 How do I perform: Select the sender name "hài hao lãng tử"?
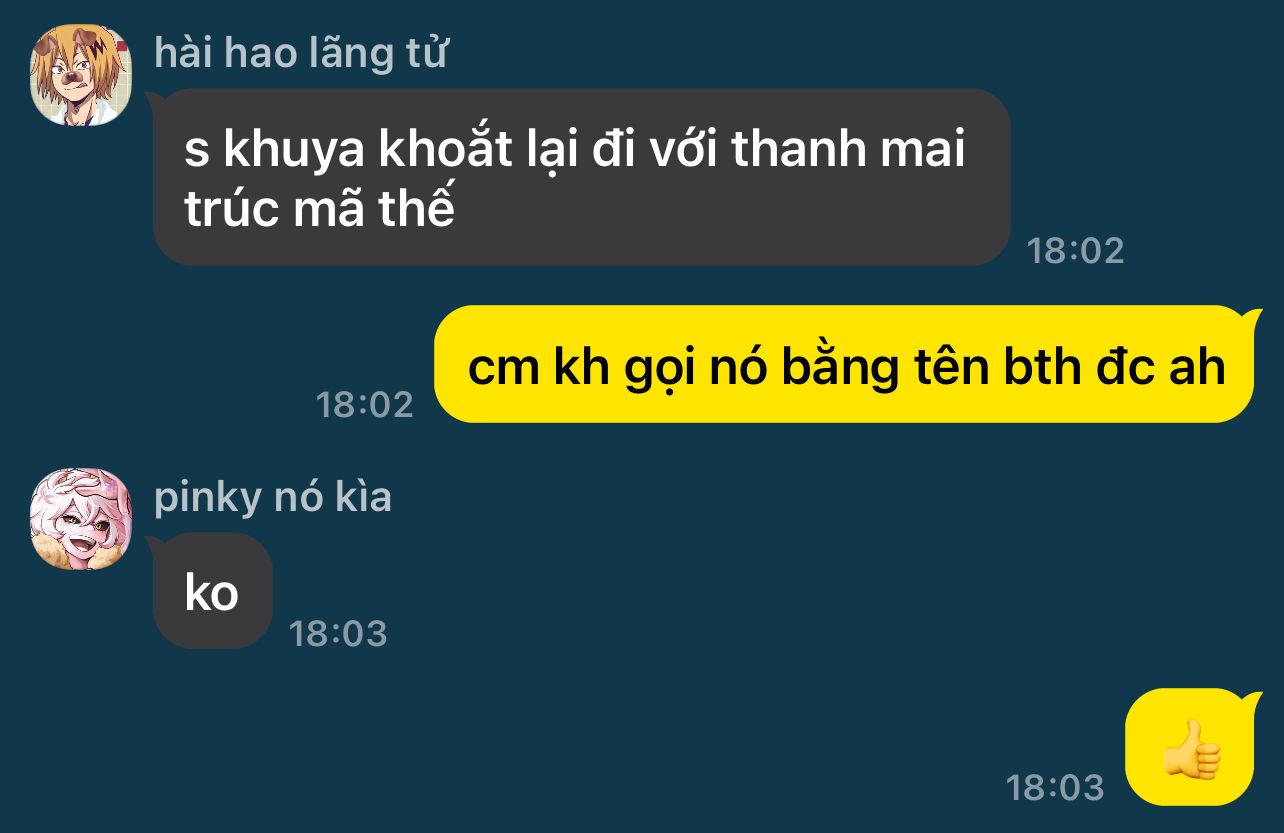pyautogui.click(x=300, y=52)
